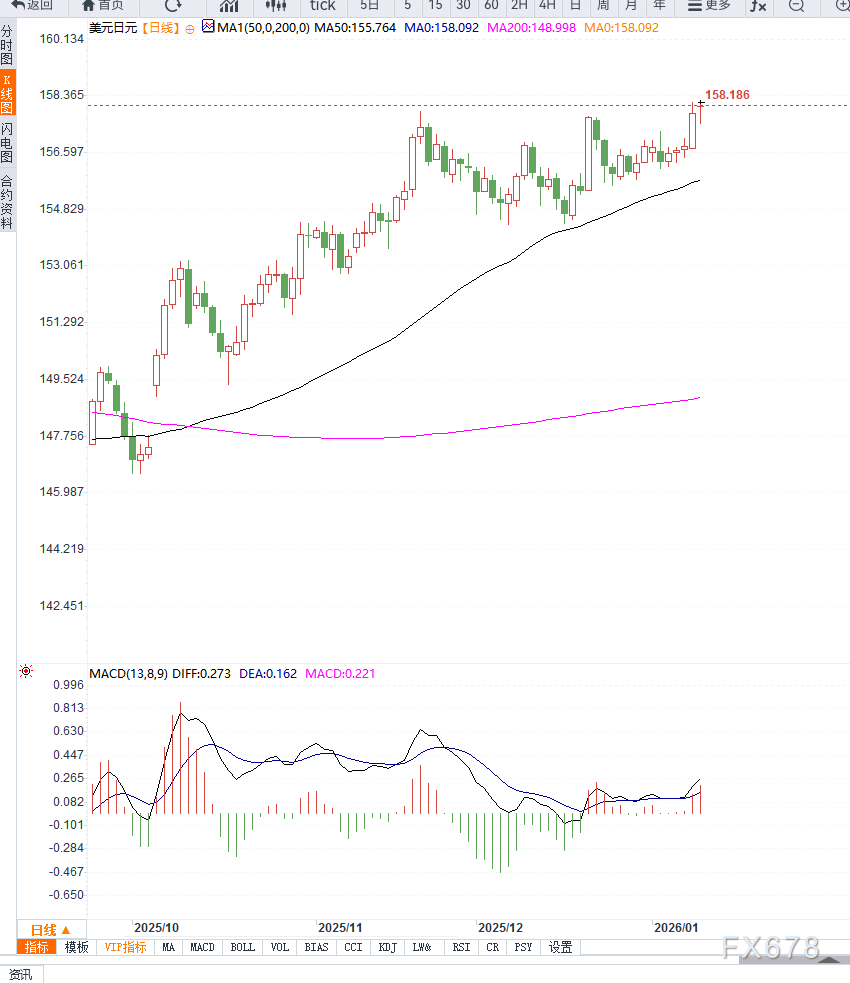Click the MA1 indicator chart icon

207,27
